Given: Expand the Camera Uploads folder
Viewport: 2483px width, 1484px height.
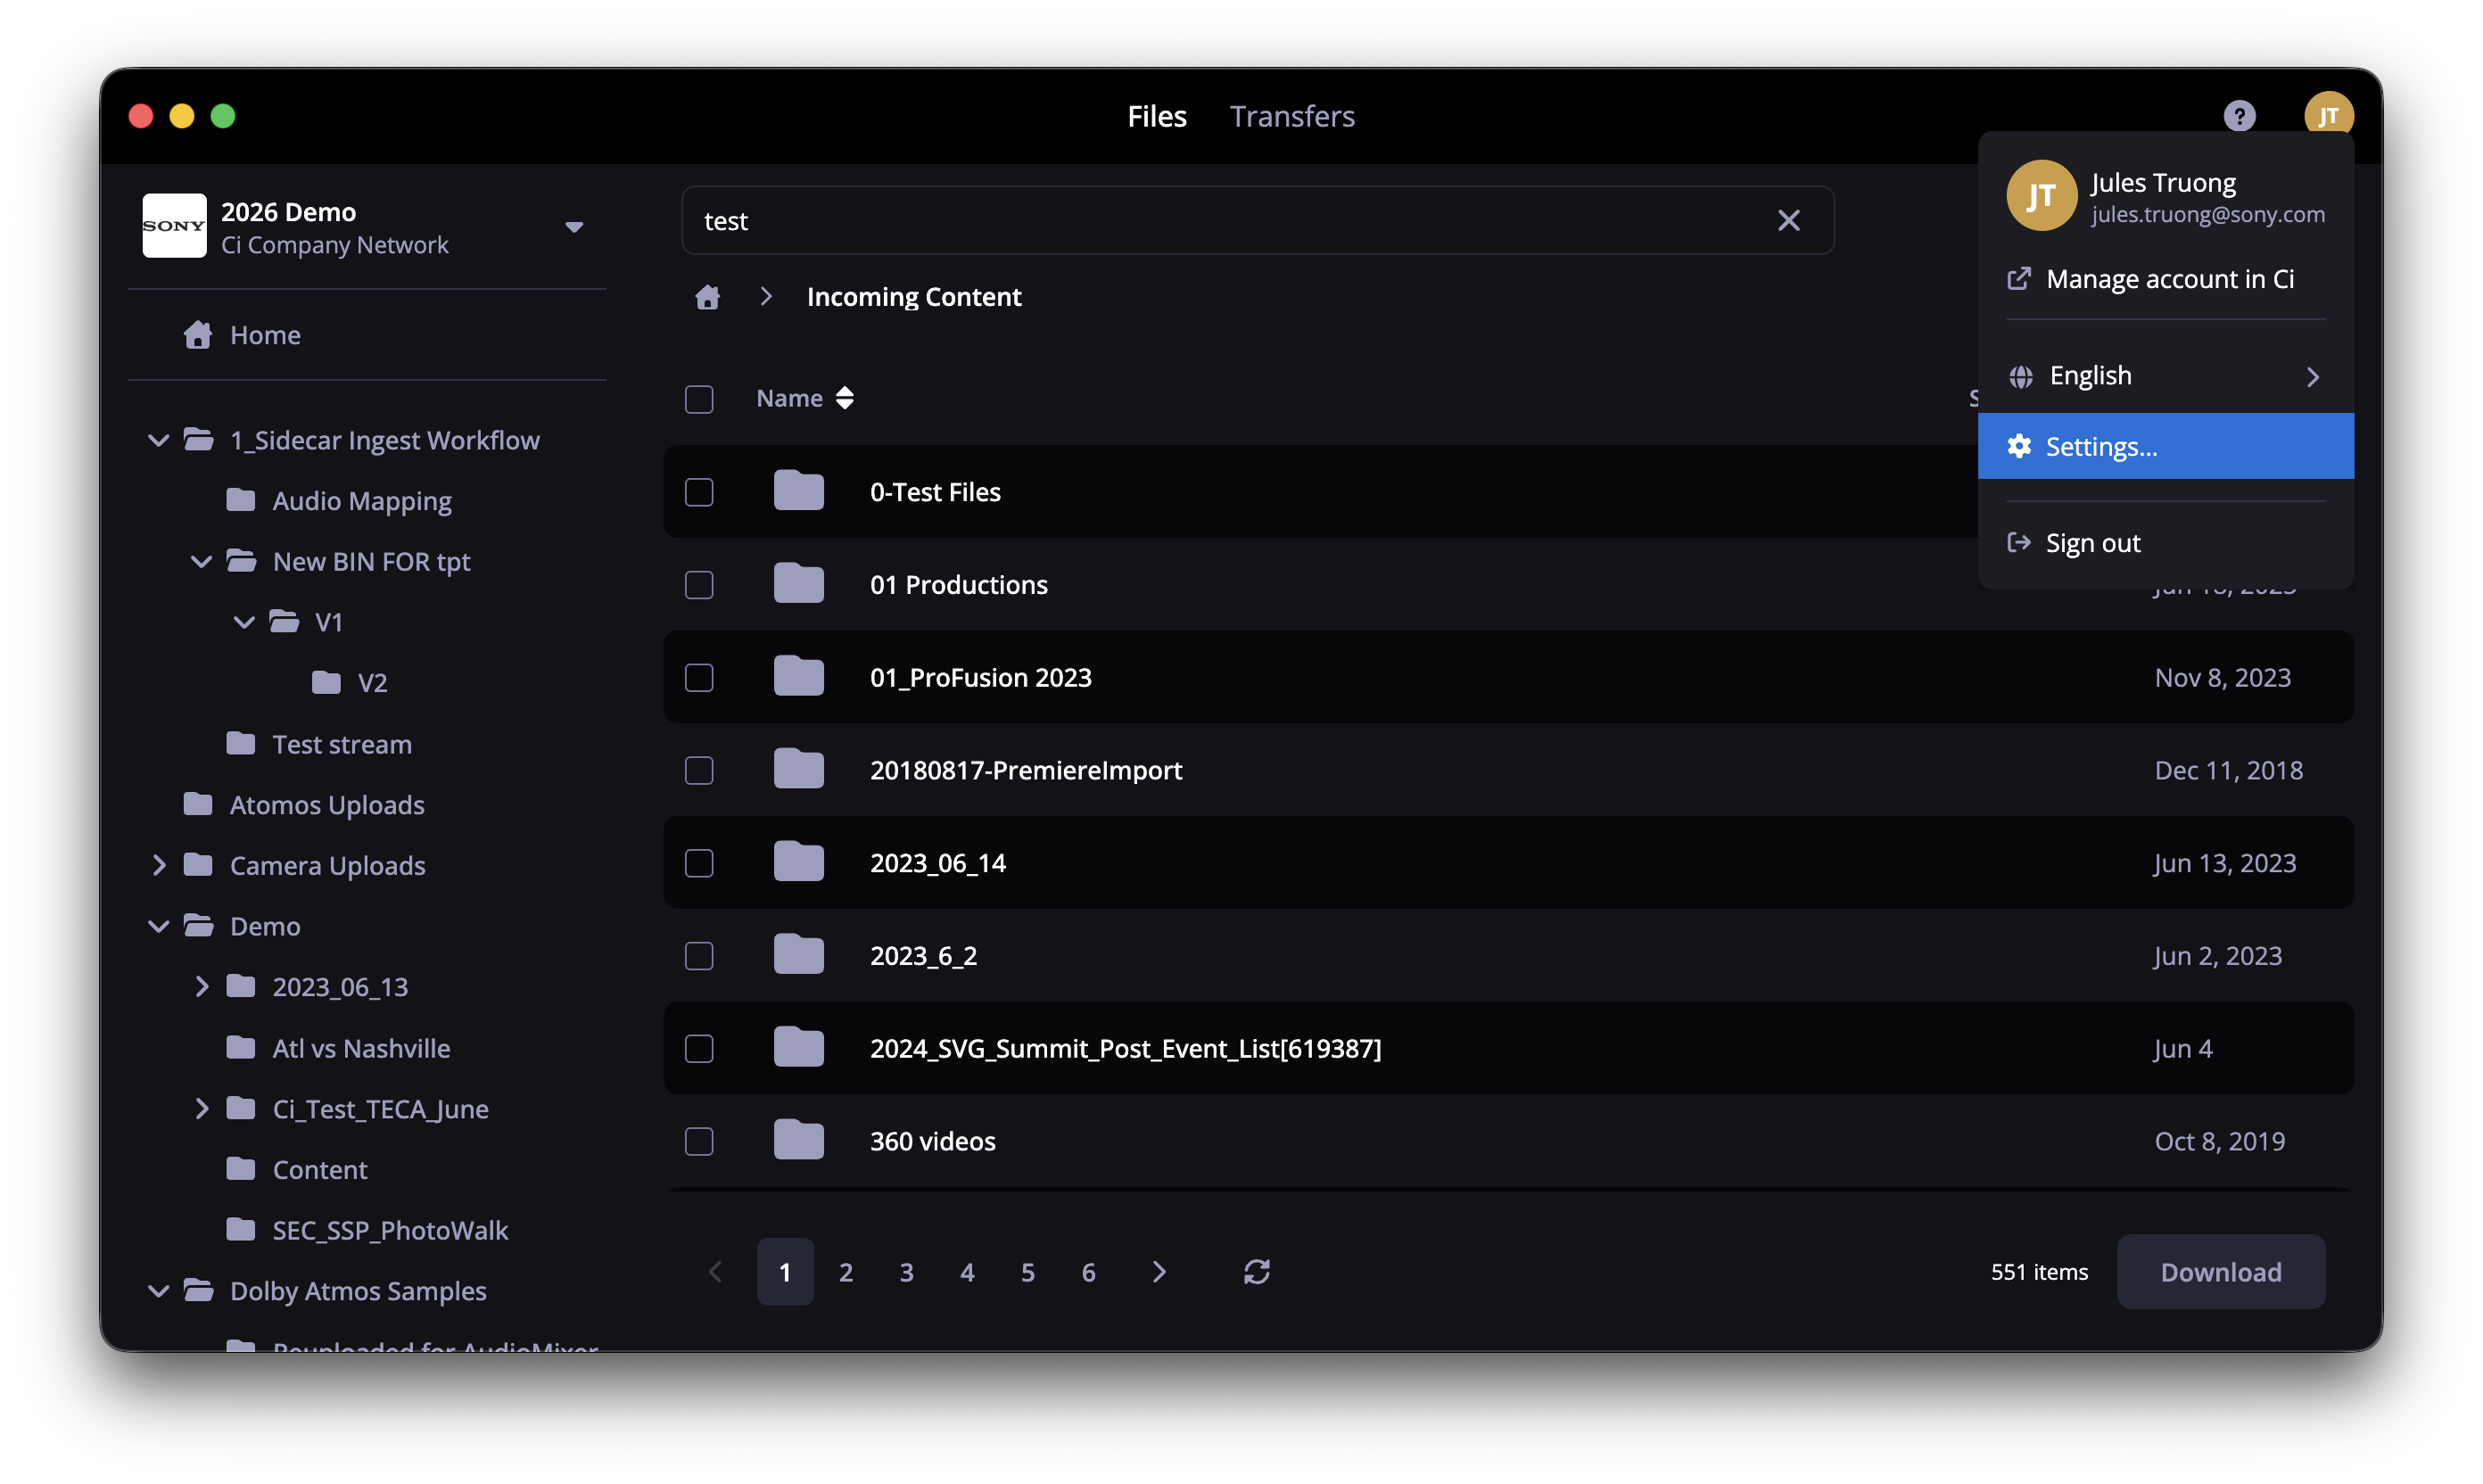Looking at the screenshot, I should [x=158, y=865].
